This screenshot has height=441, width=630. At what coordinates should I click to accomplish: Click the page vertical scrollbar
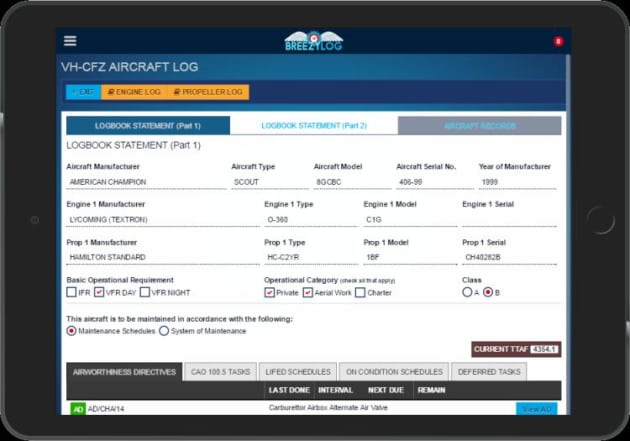tap(568, 235)
